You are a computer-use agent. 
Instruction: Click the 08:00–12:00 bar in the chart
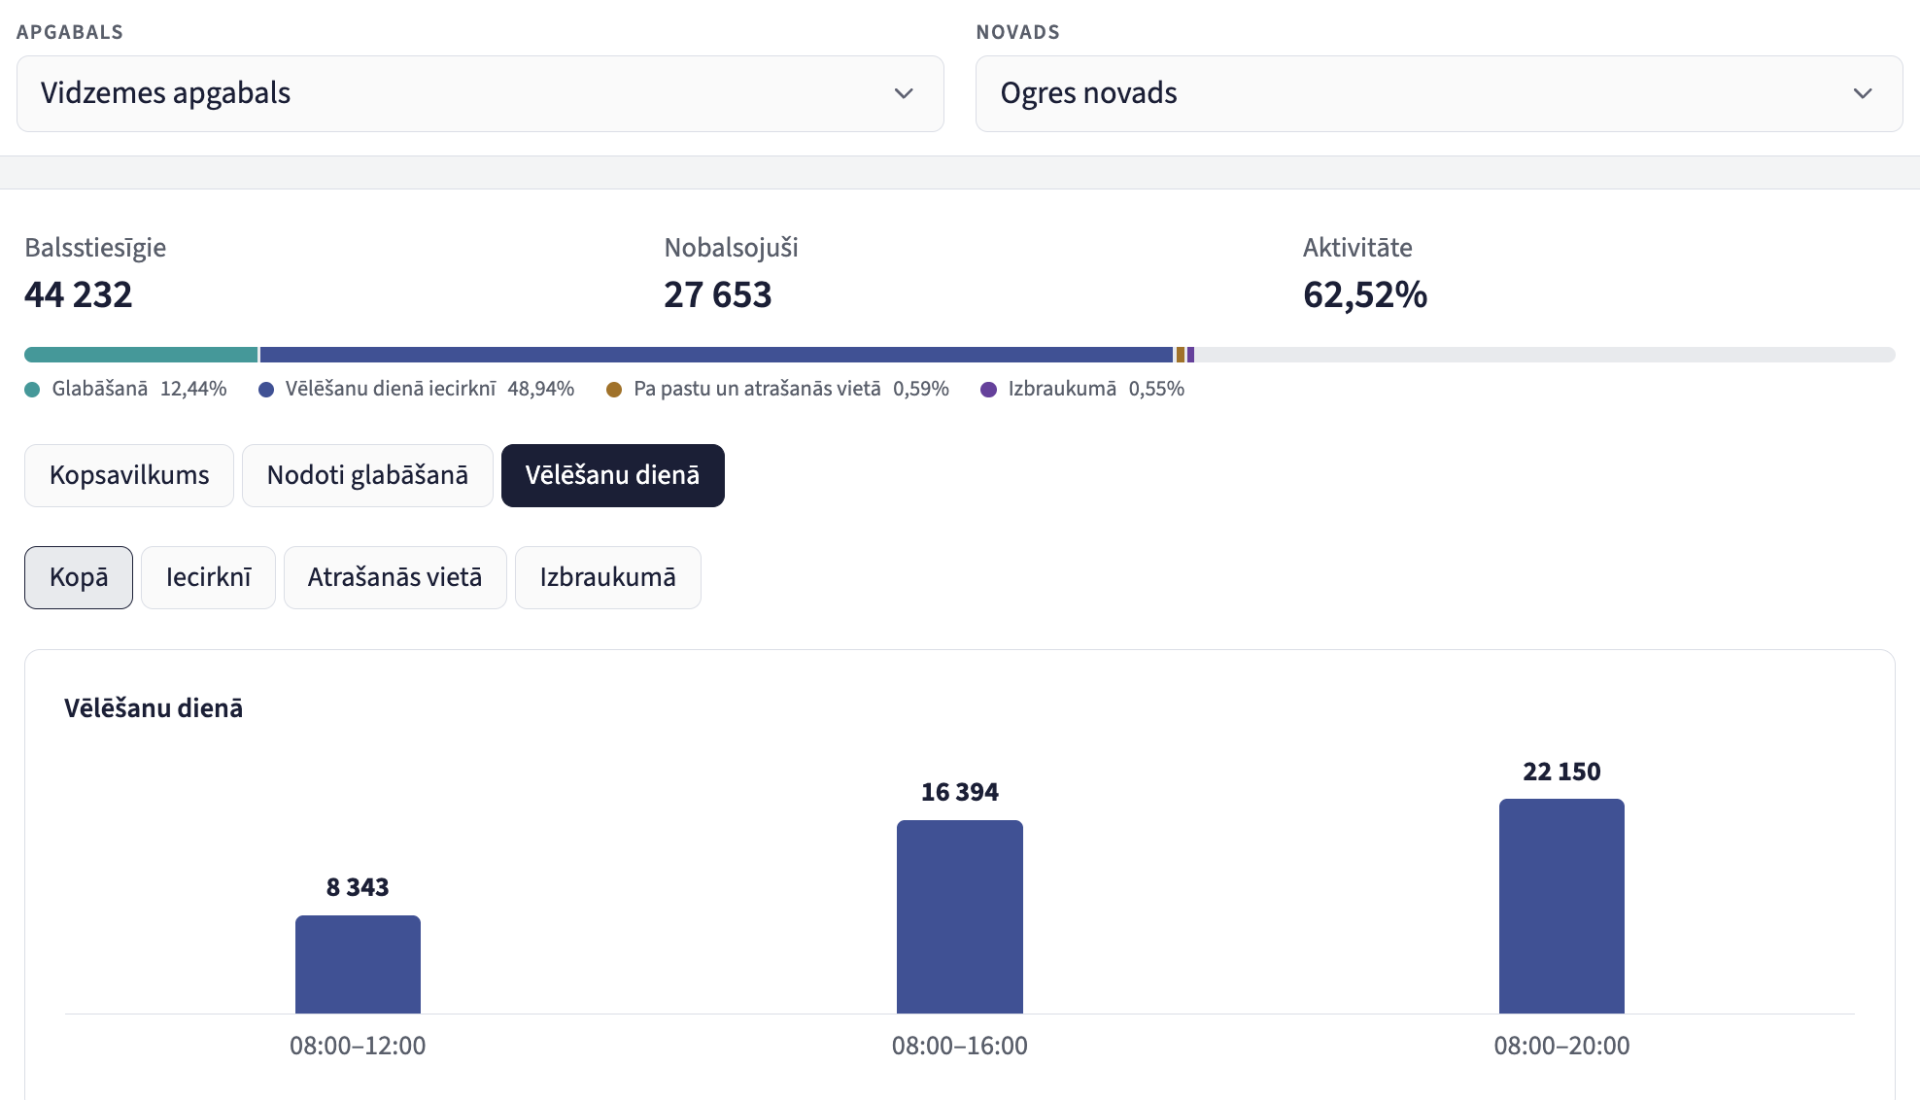358,964
